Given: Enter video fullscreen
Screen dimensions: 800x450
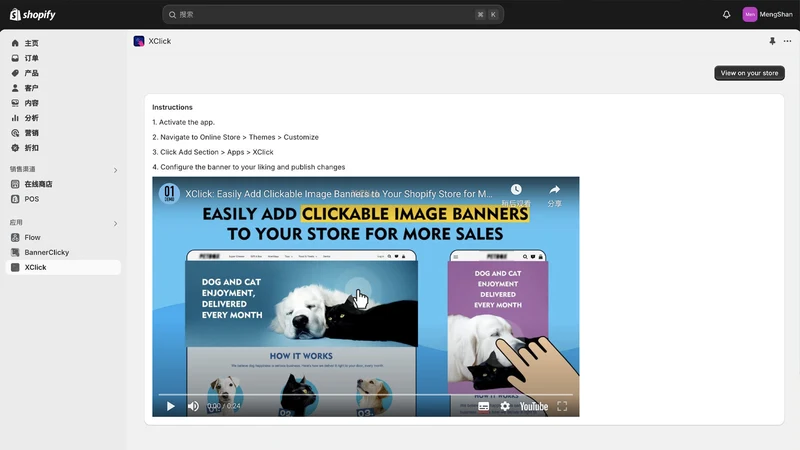Looking at the screenshot, I should point(562,407).
